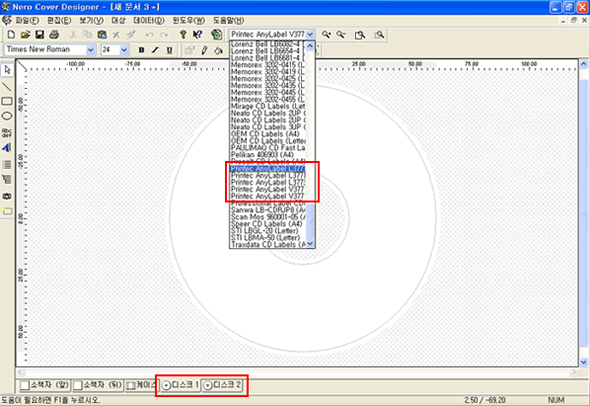Paste from clipboard using the paste icon
Screen dimensions: 590x406
click(x=102, y=35)
